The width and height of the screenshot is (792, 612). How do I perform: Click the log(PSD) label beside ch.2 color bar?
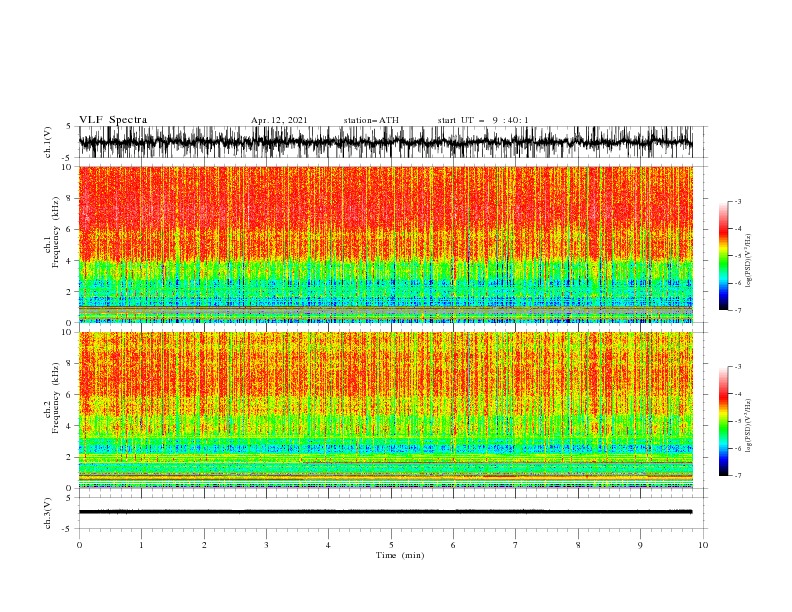tap(749, 426)
